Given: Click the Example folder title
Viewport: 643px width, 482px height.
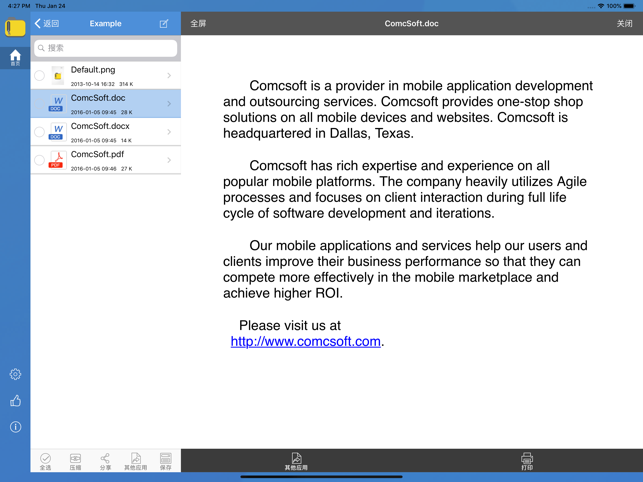Looking at the screenshot, I should 105,23.
